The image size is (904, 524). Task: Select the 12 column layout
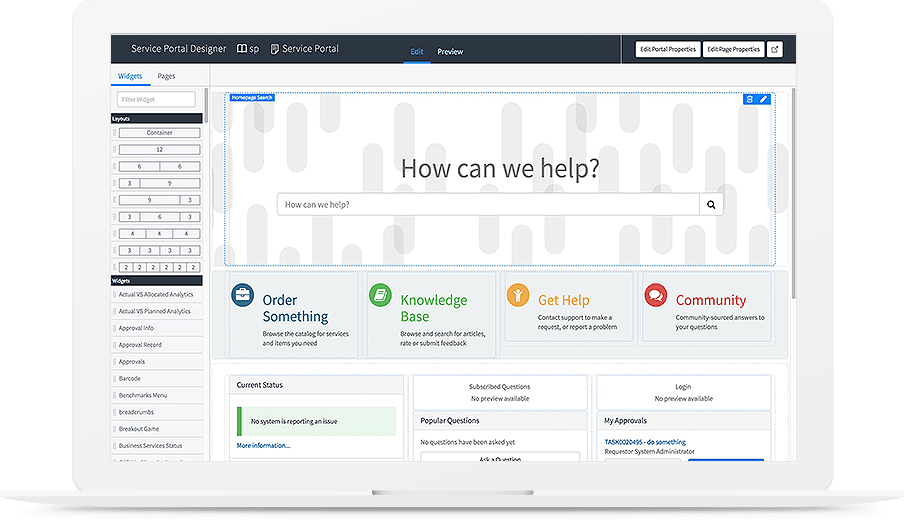pyautogui.click(x=160, y=150)
